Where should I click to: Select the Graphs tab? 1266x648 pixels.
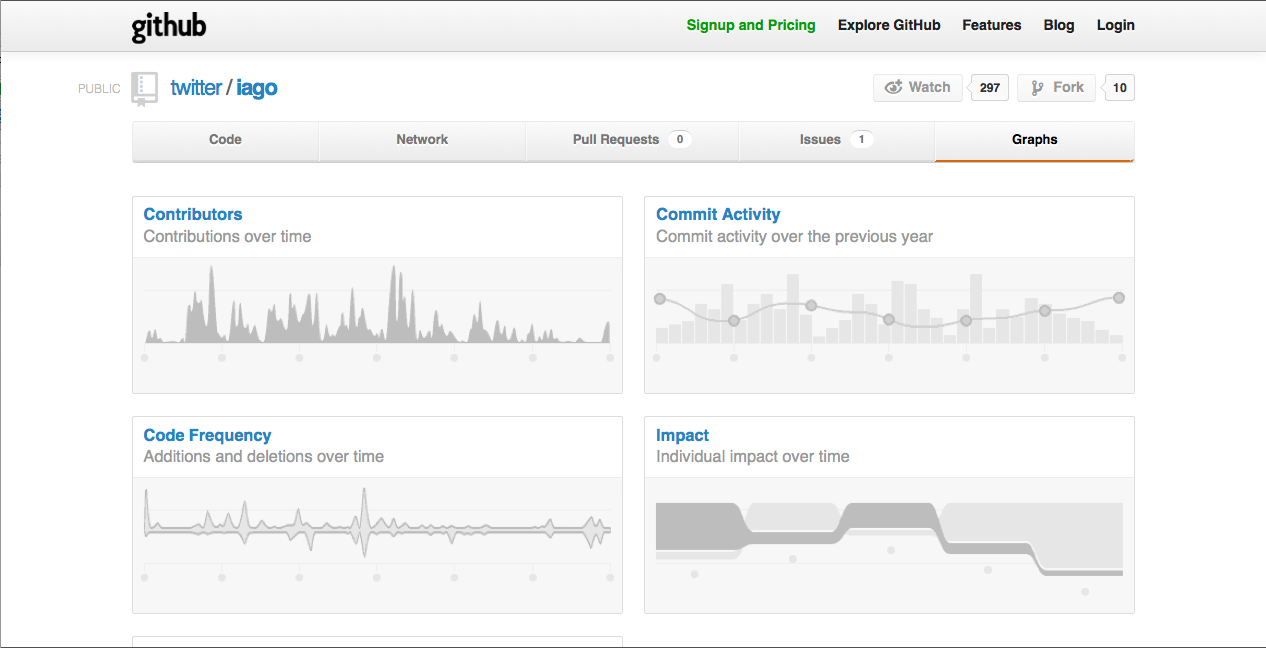(x=1034, y=141)
